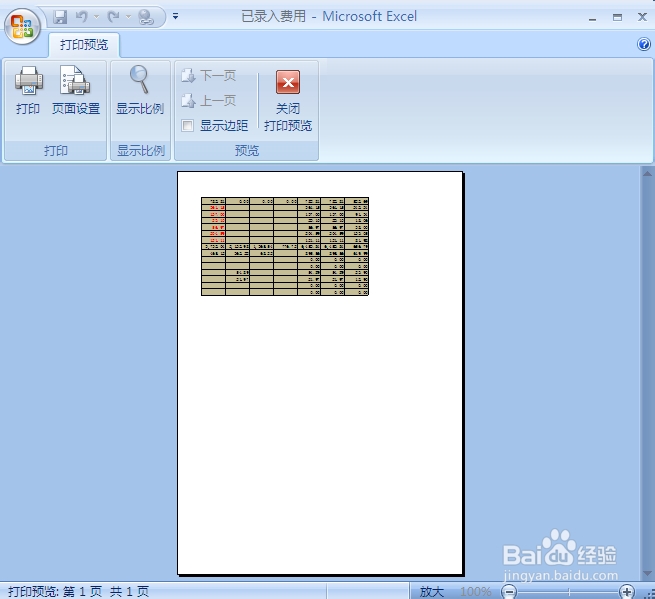Screen dimensions: 655x599
Task: Select the 打印预览 ribbon tab
Action: (x=84, y=44)
